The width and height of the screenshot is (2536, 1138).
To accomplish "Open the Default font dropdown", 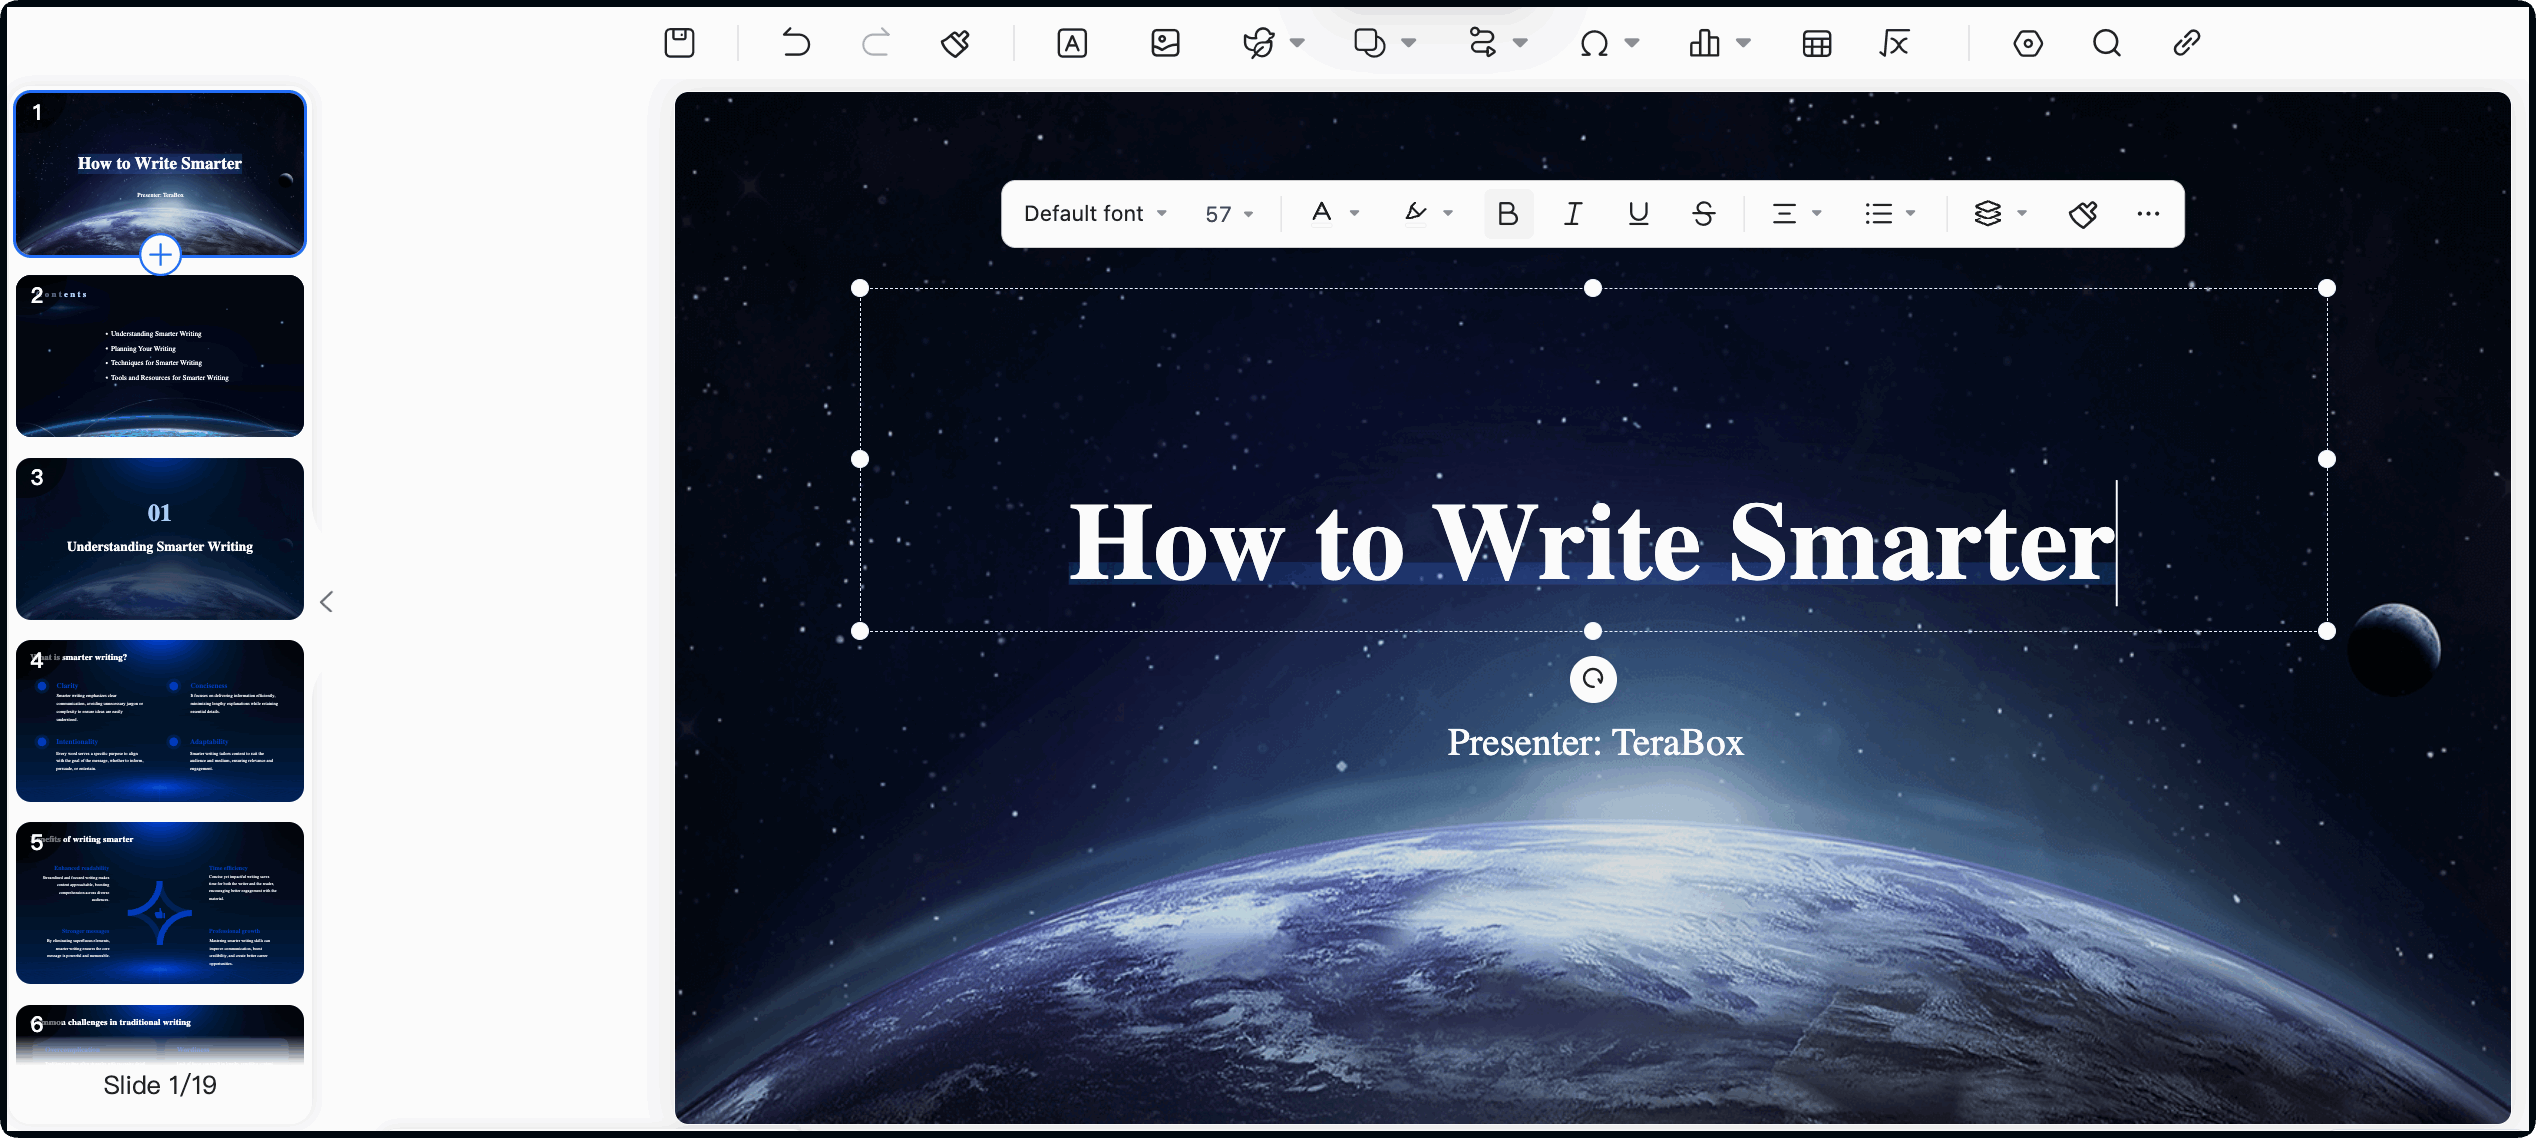I will [x=1095, y=214].
